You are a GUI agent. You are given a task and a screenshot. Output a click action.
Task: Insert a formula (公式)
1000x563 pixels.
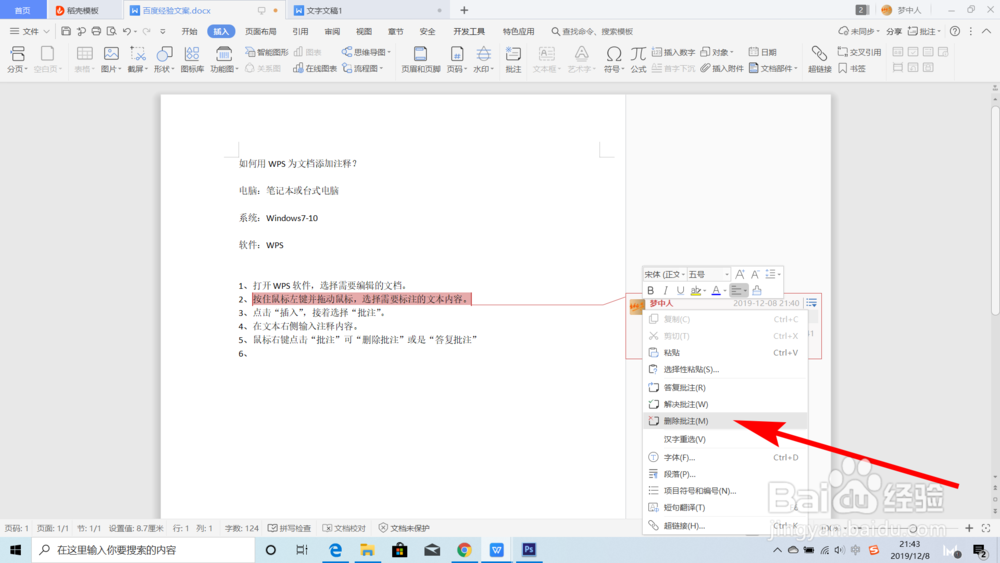(638, 59)
